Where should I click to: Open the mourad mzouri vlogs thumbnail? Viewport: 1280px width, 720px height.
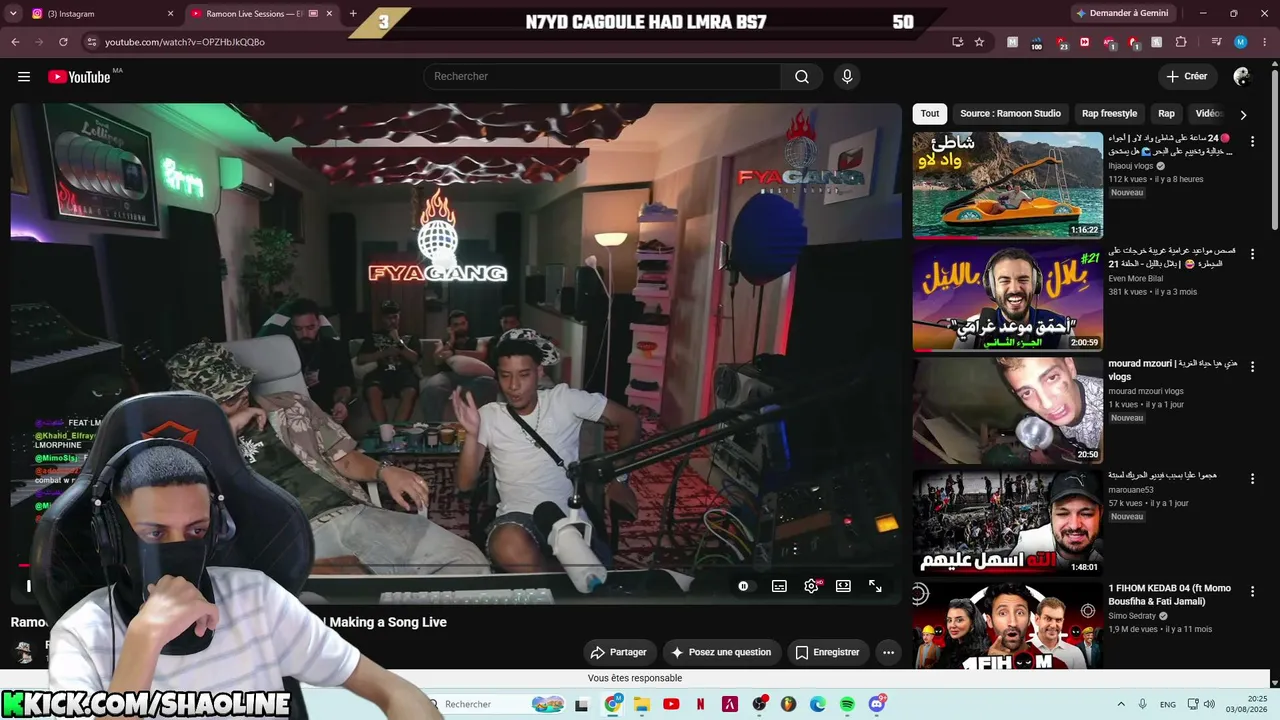tap(1007, 410)
